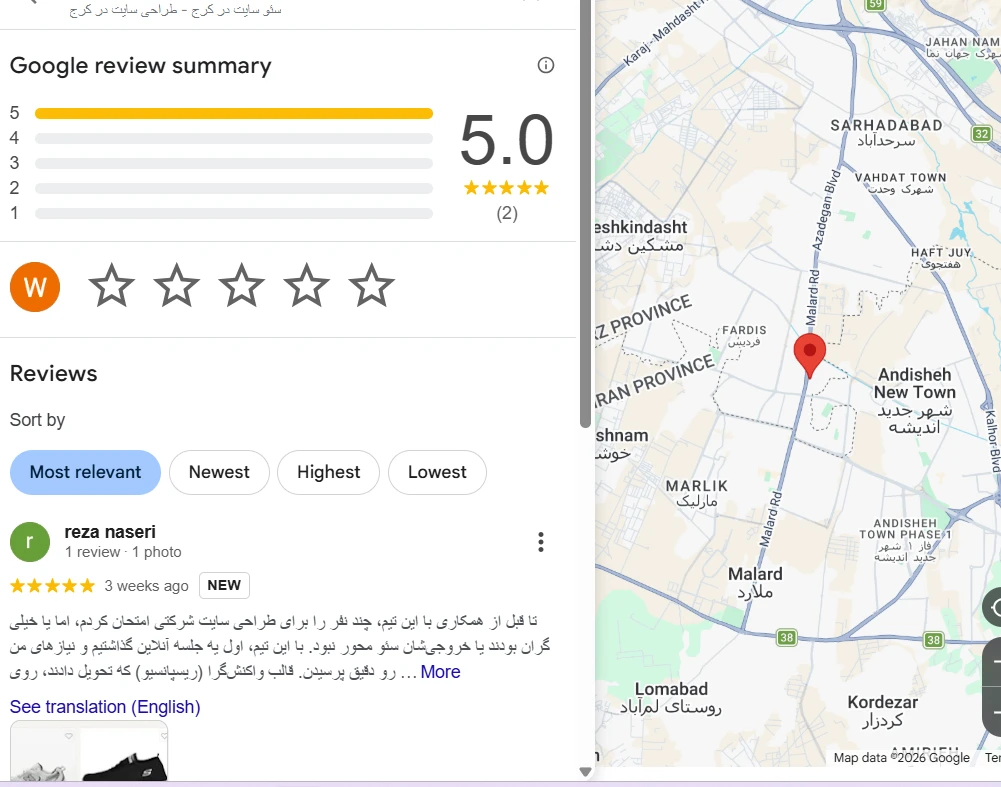The width and height of the screenshot is (1001, 787).
Task: Click the 5.0 rating score
Action: tap(507, 139)
